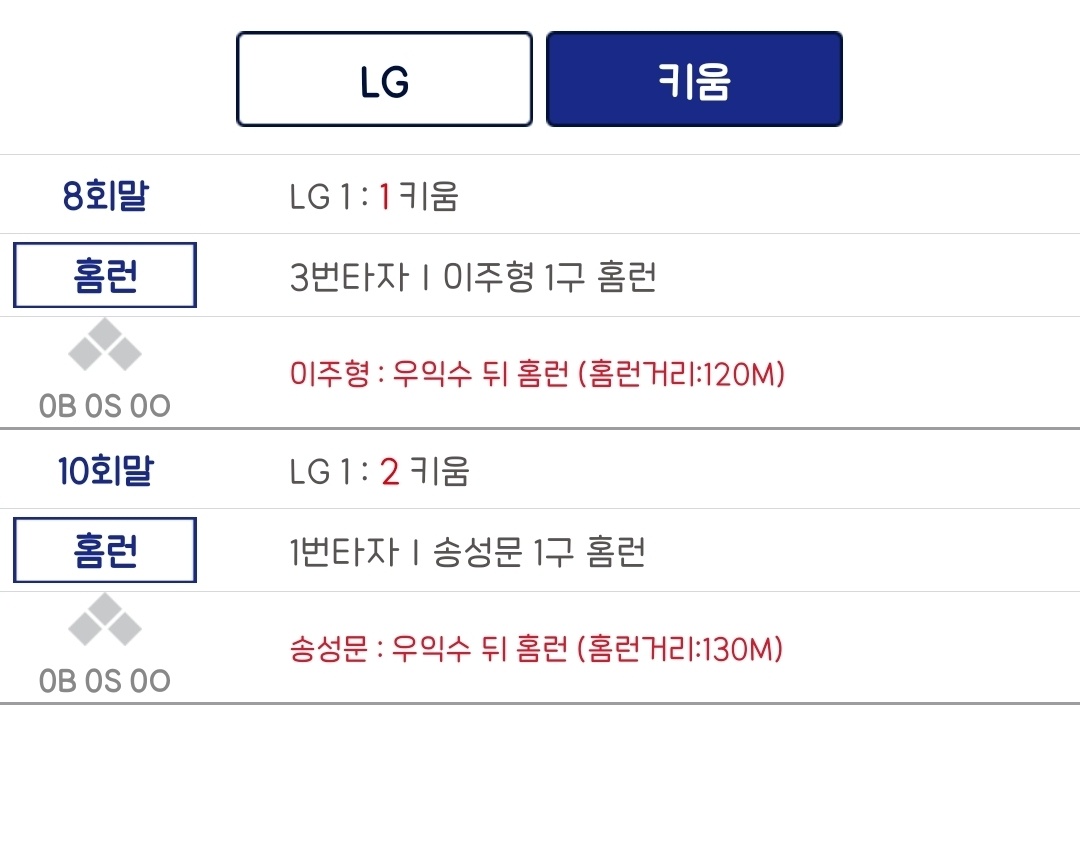Select 송성문 우익수 뒤 홈런 130M description
The height and width of the screenshot is (868, 1080).
[x=536, y=650]
